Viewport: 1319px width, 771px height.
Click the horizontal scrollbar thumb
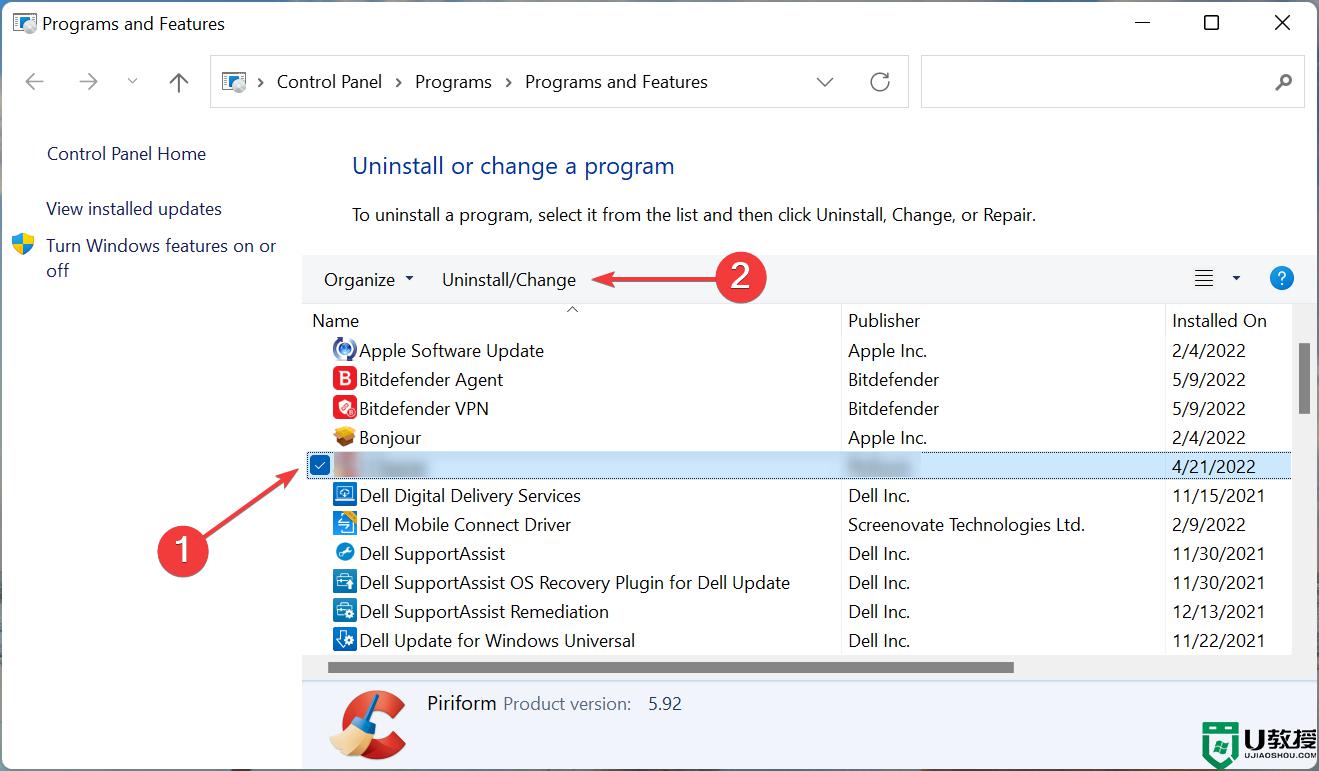point(670,666)
